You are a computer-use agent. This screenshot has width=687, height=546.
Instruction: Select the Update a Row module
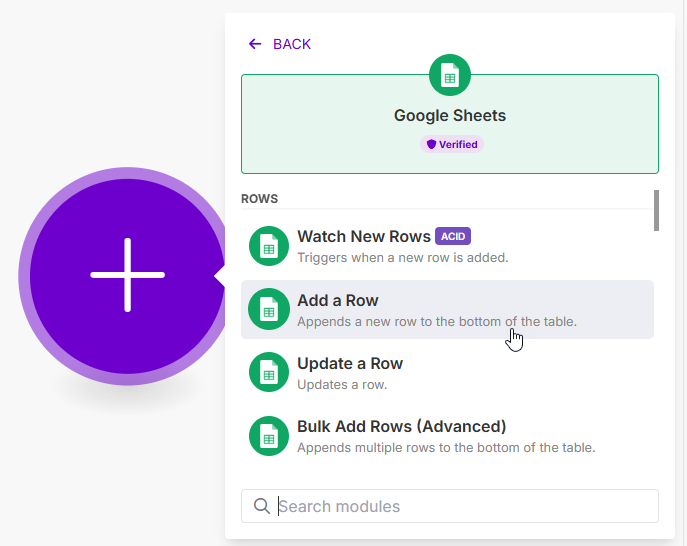(350, 363)
